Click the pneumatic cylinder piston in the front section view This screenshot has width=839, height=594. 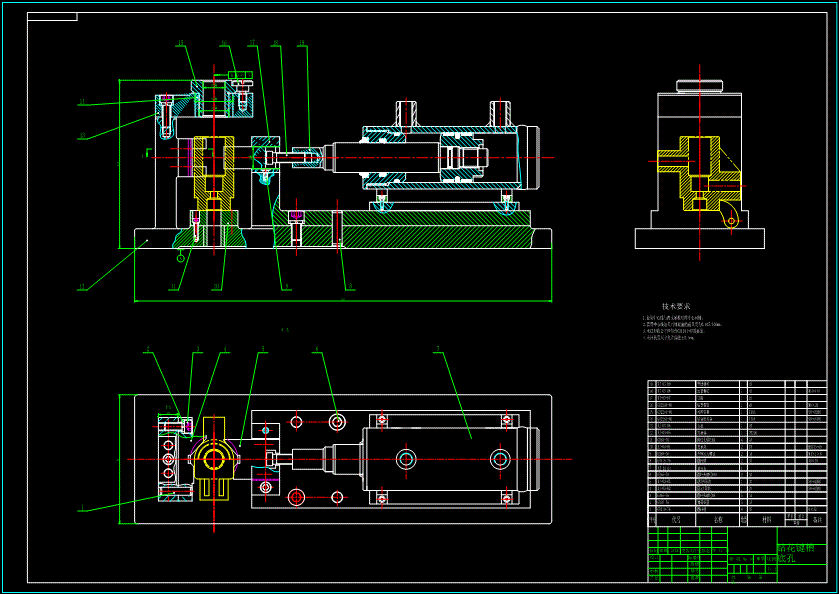click(464, 157)
